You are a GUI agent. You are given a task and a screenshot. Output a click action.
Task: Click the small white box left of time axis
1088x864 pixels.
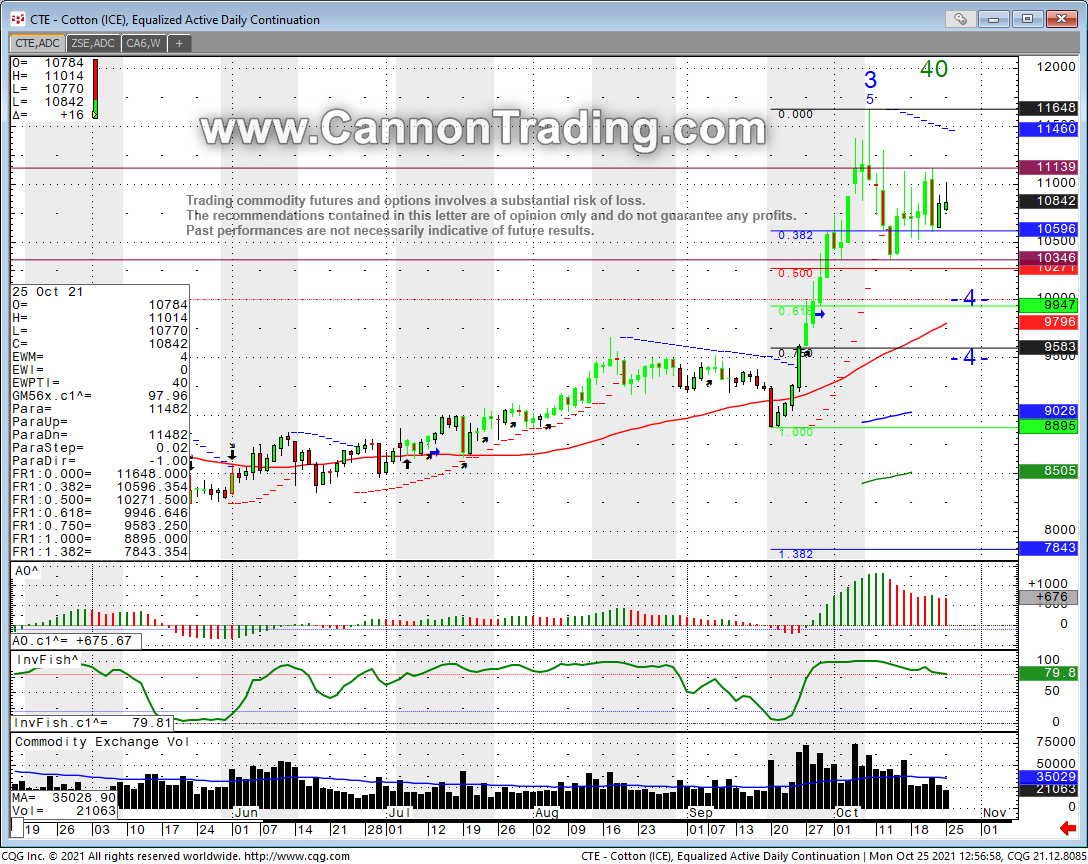pos(17,830)
